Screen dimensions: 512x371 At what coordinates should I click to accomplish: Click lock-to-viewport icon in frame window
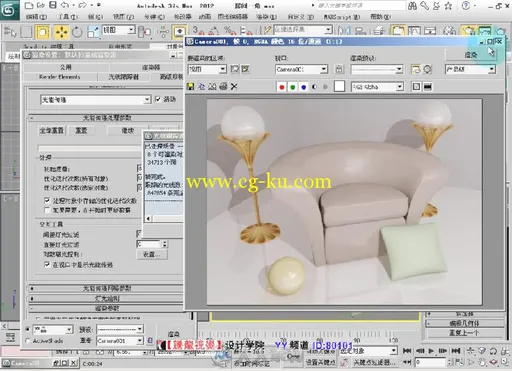tap(339, 69)
